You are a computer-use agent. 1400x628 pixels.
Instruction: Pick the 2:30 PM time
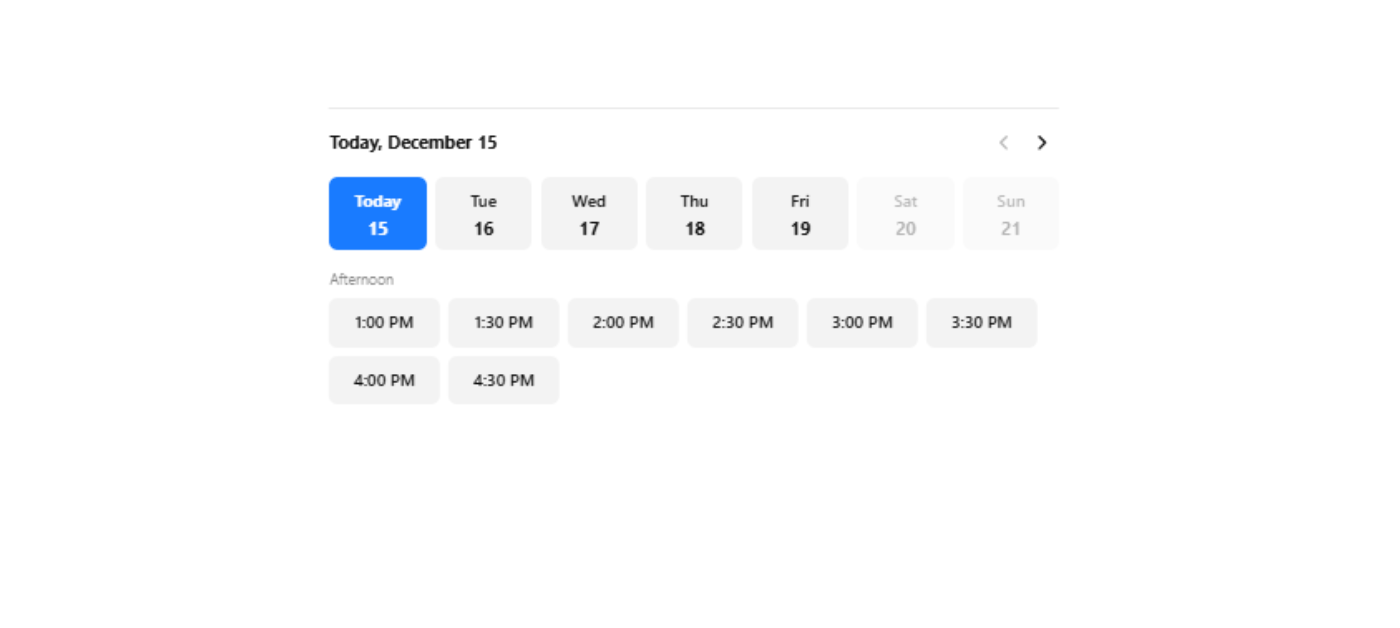coord(742,322)
